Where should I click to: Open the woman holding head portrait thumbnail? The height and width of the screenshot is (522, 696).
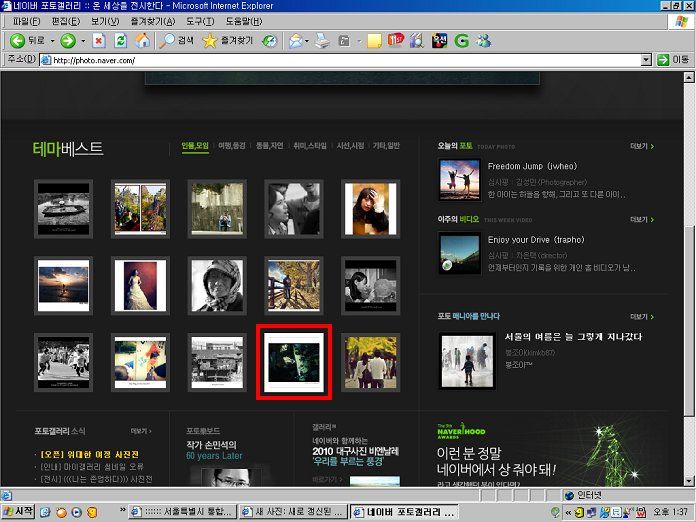pyautogui.click(x=371, y=209)
